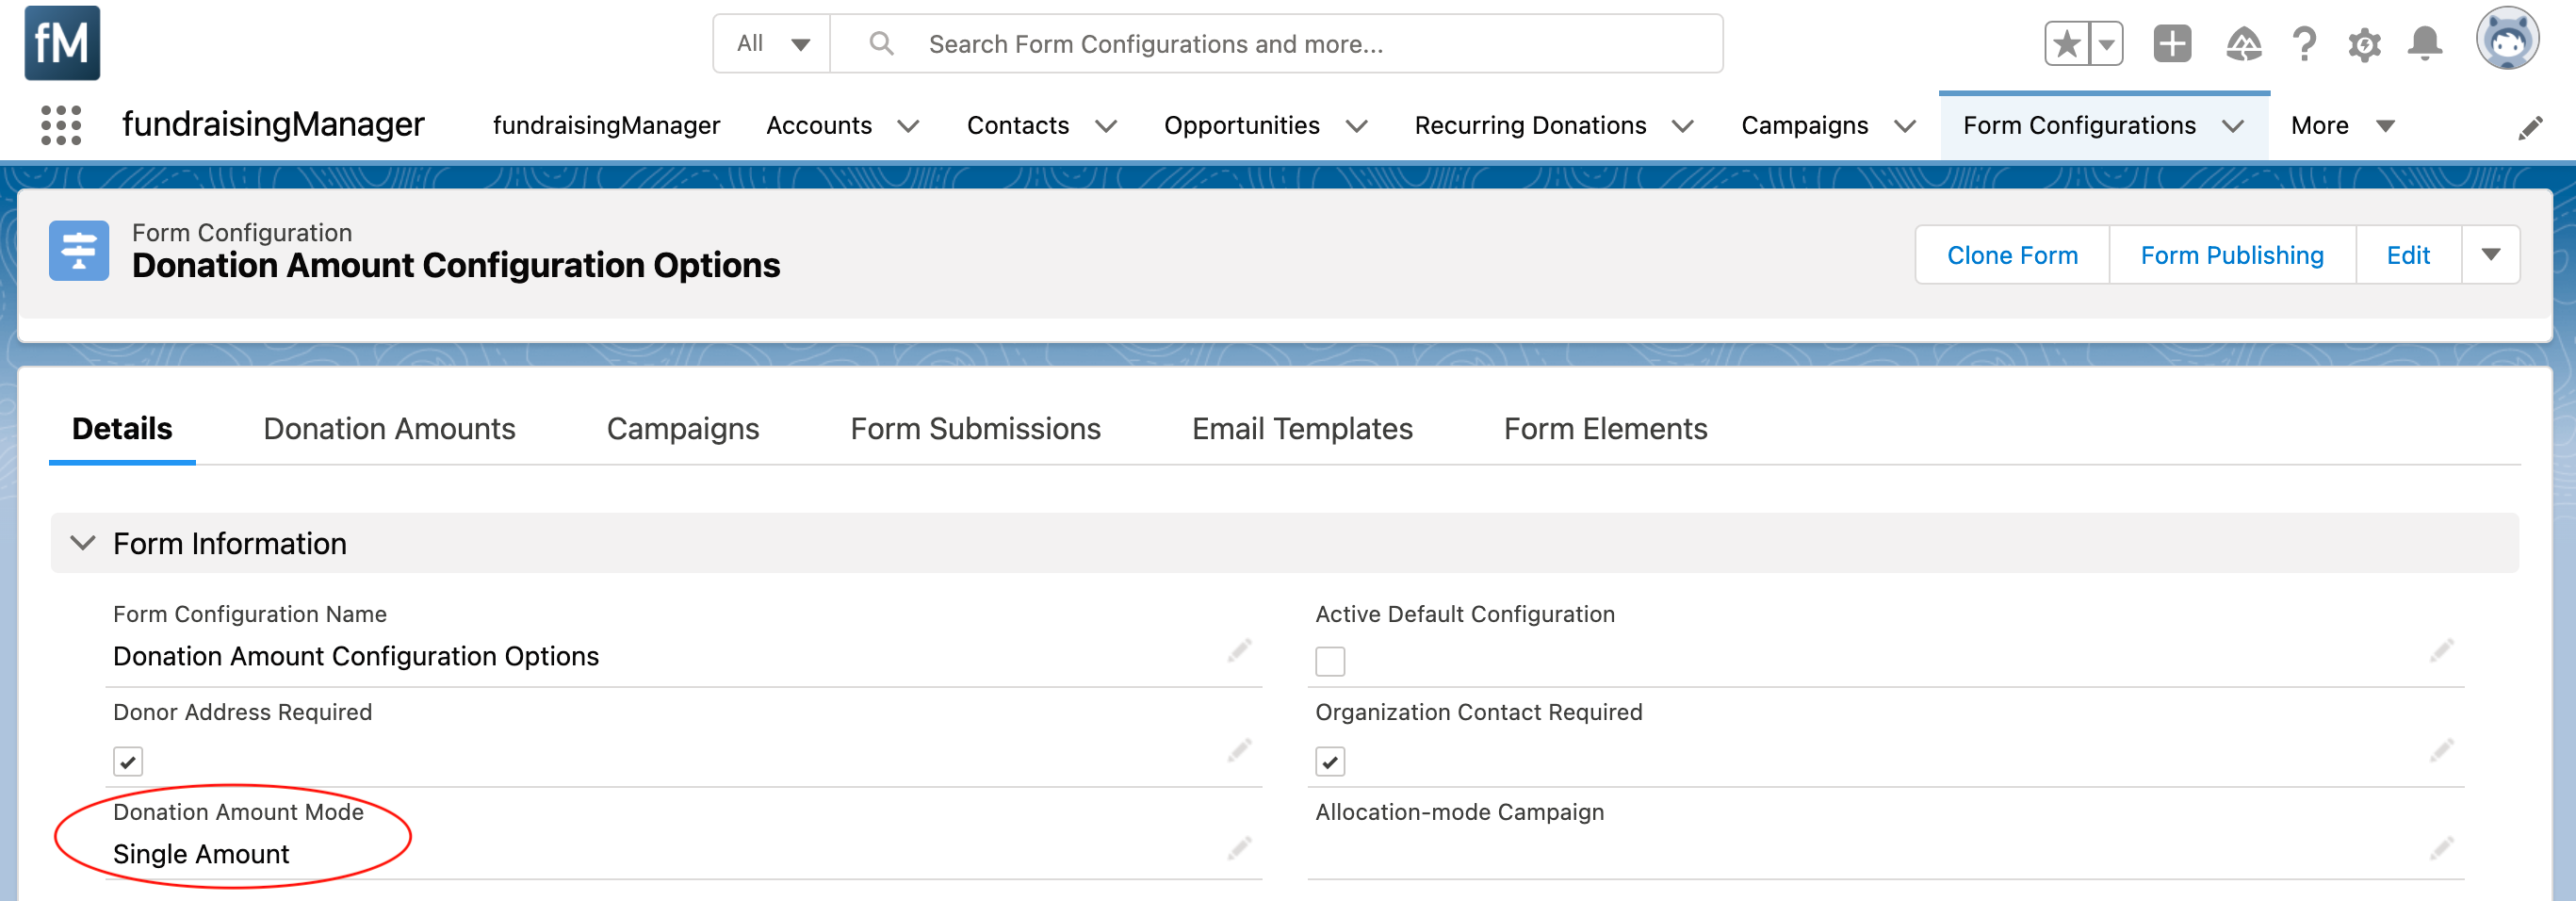The height and width of the screenshot is (901, 2576).
Task: Open the Setup gear icon
Action: click(x=2364, y=44)
